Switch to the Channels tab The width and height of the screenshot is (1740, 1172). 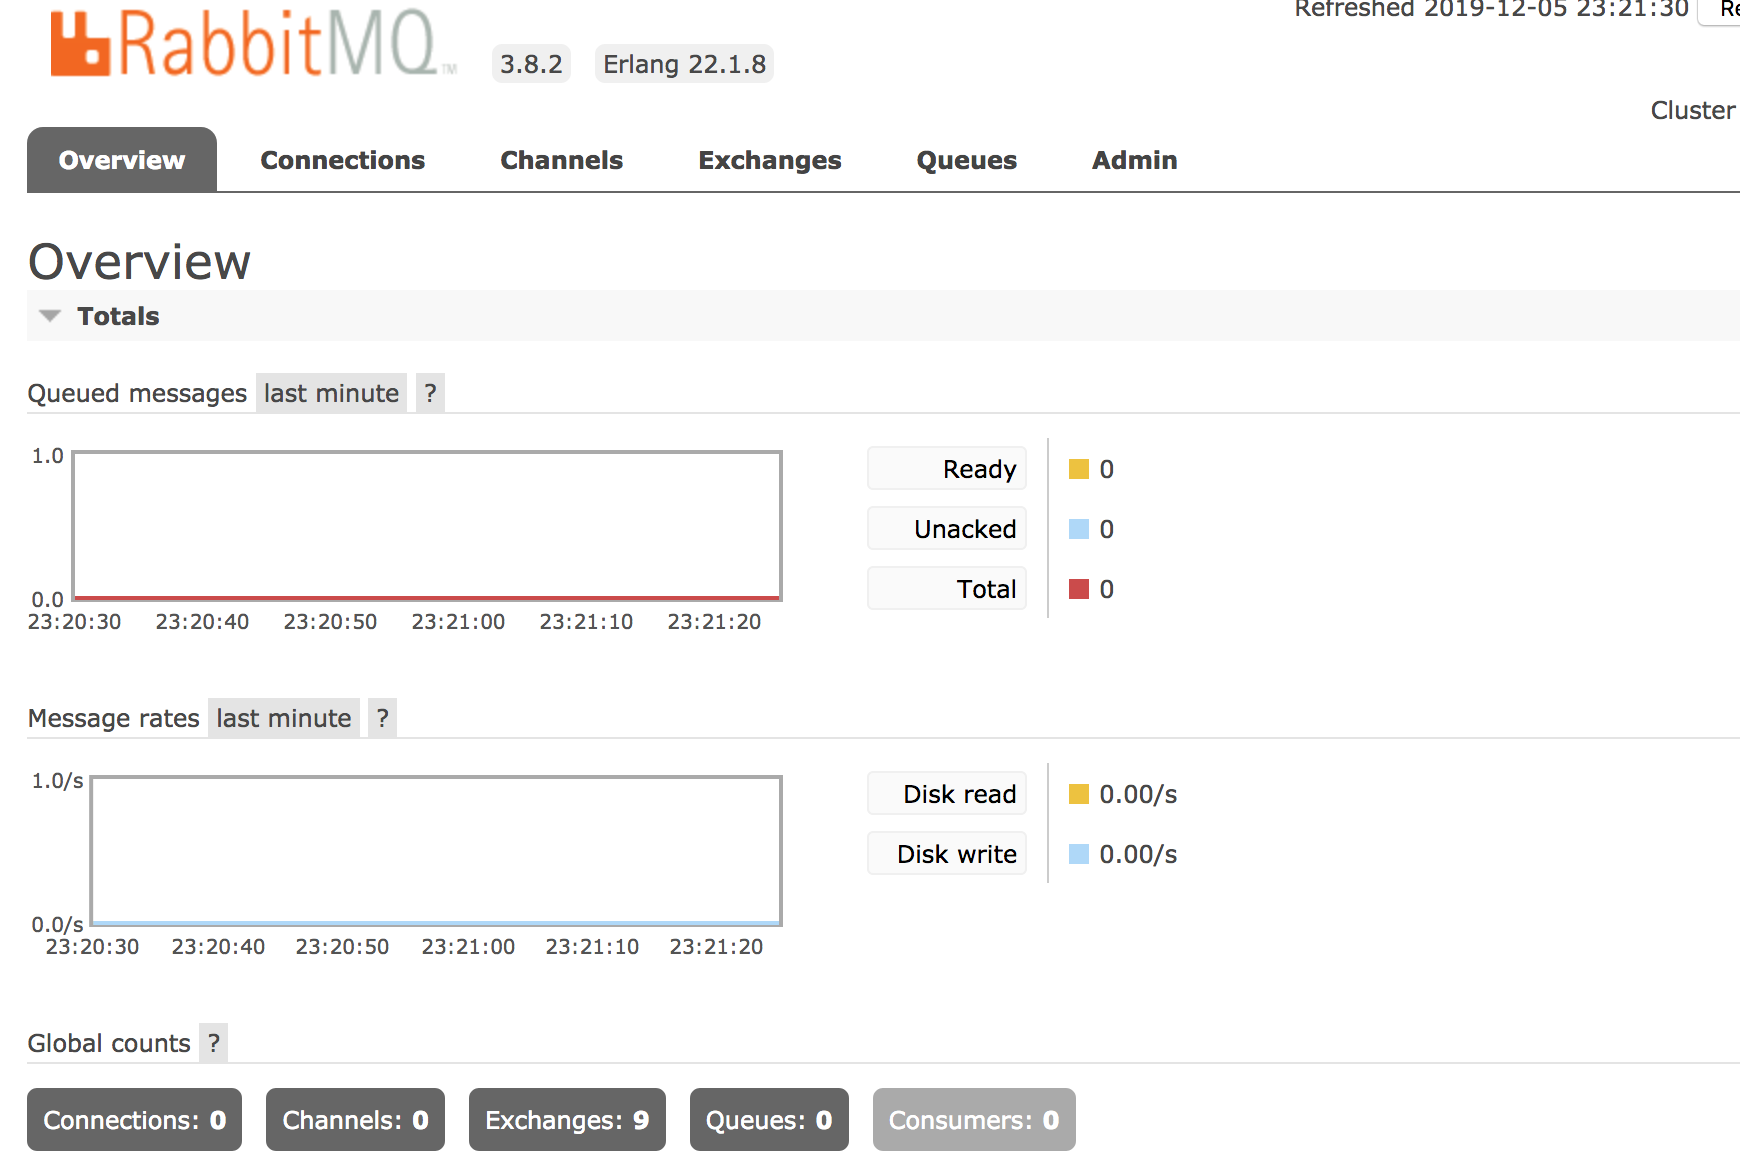click(562, 160)
